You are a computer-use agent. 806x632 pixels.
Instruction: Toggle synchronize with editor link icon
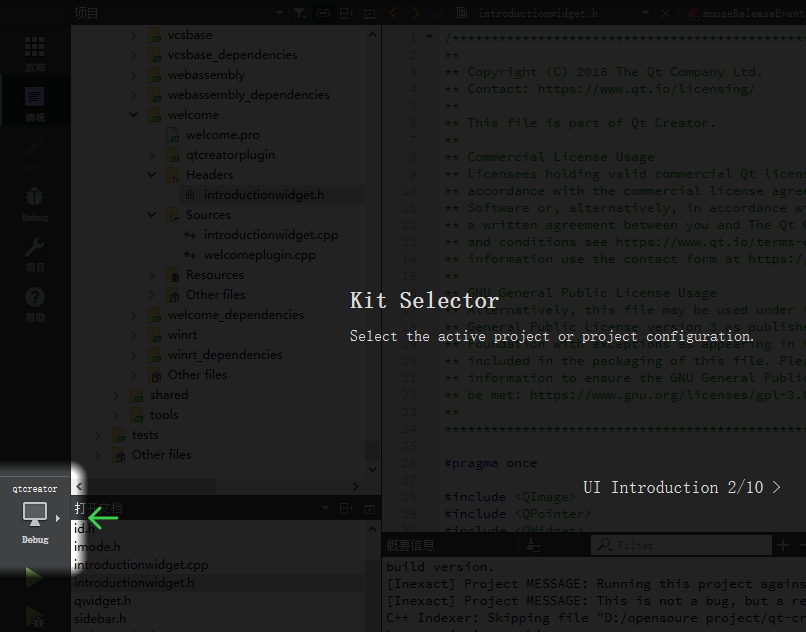(322, 13)
